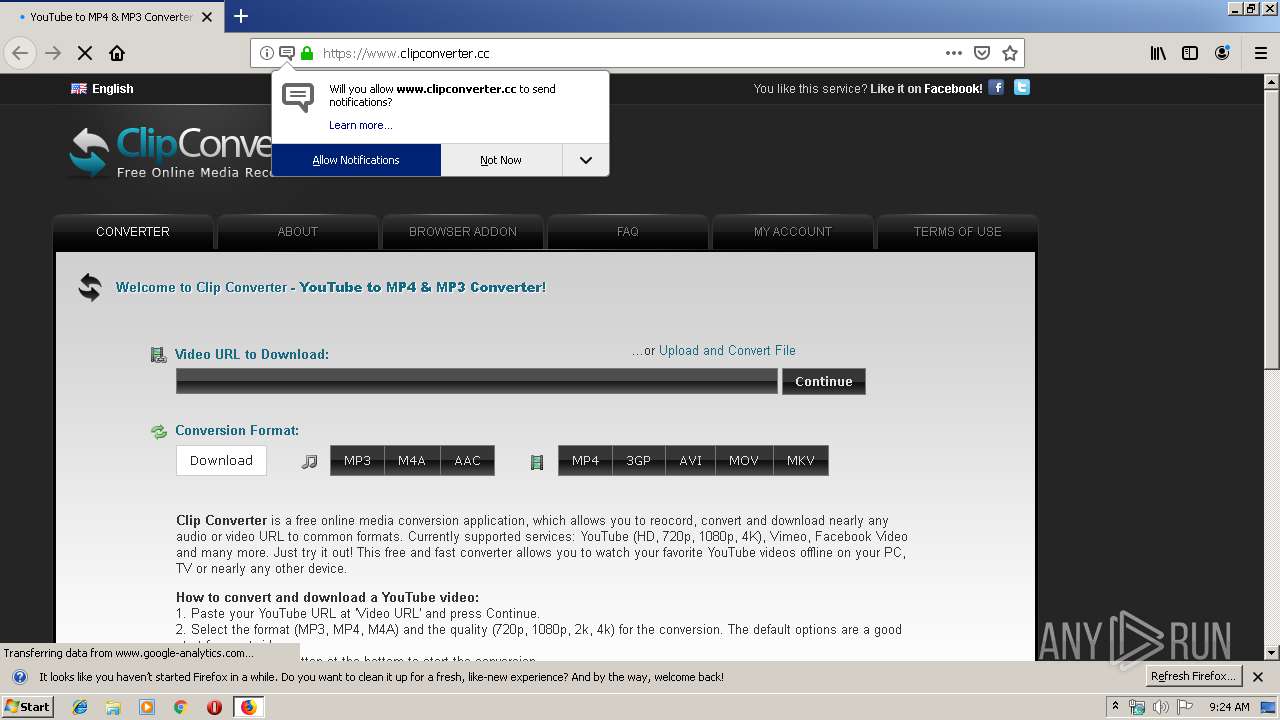Click the Allow Notifications button
This screenshot has width=1280, height=720.
tap(356, 160)
